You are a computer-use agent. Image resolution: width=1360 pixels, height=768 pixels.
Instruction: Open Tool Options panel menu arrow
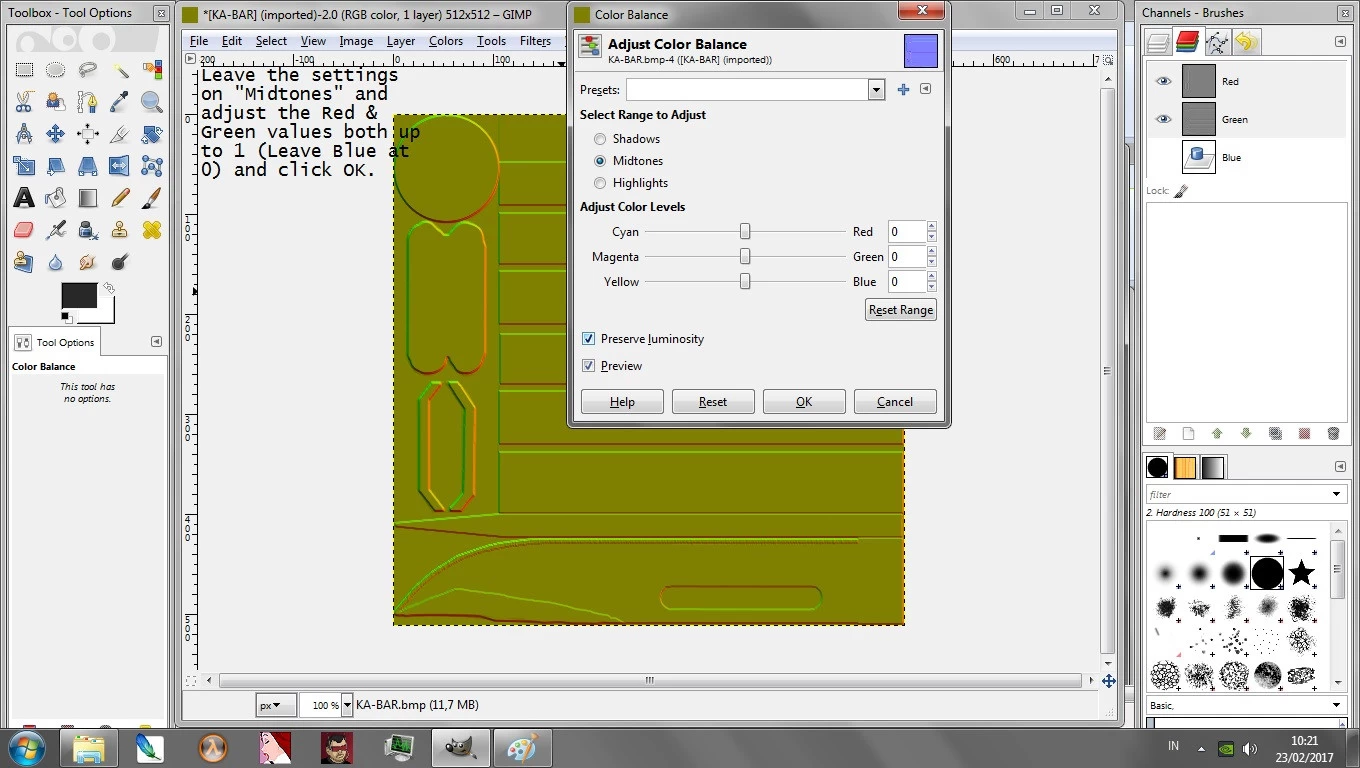[x=156, y=342]
